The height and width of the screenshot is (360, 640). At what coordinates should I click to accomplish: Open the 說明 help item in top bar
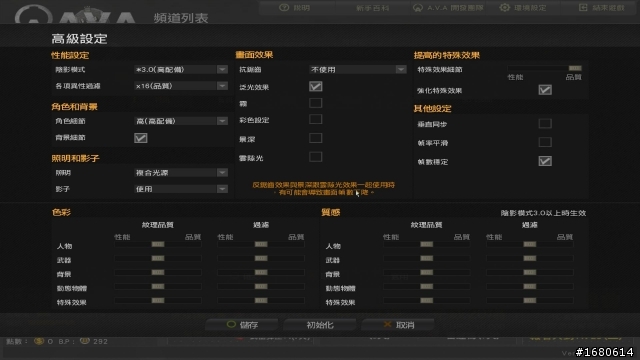[295, 8]
